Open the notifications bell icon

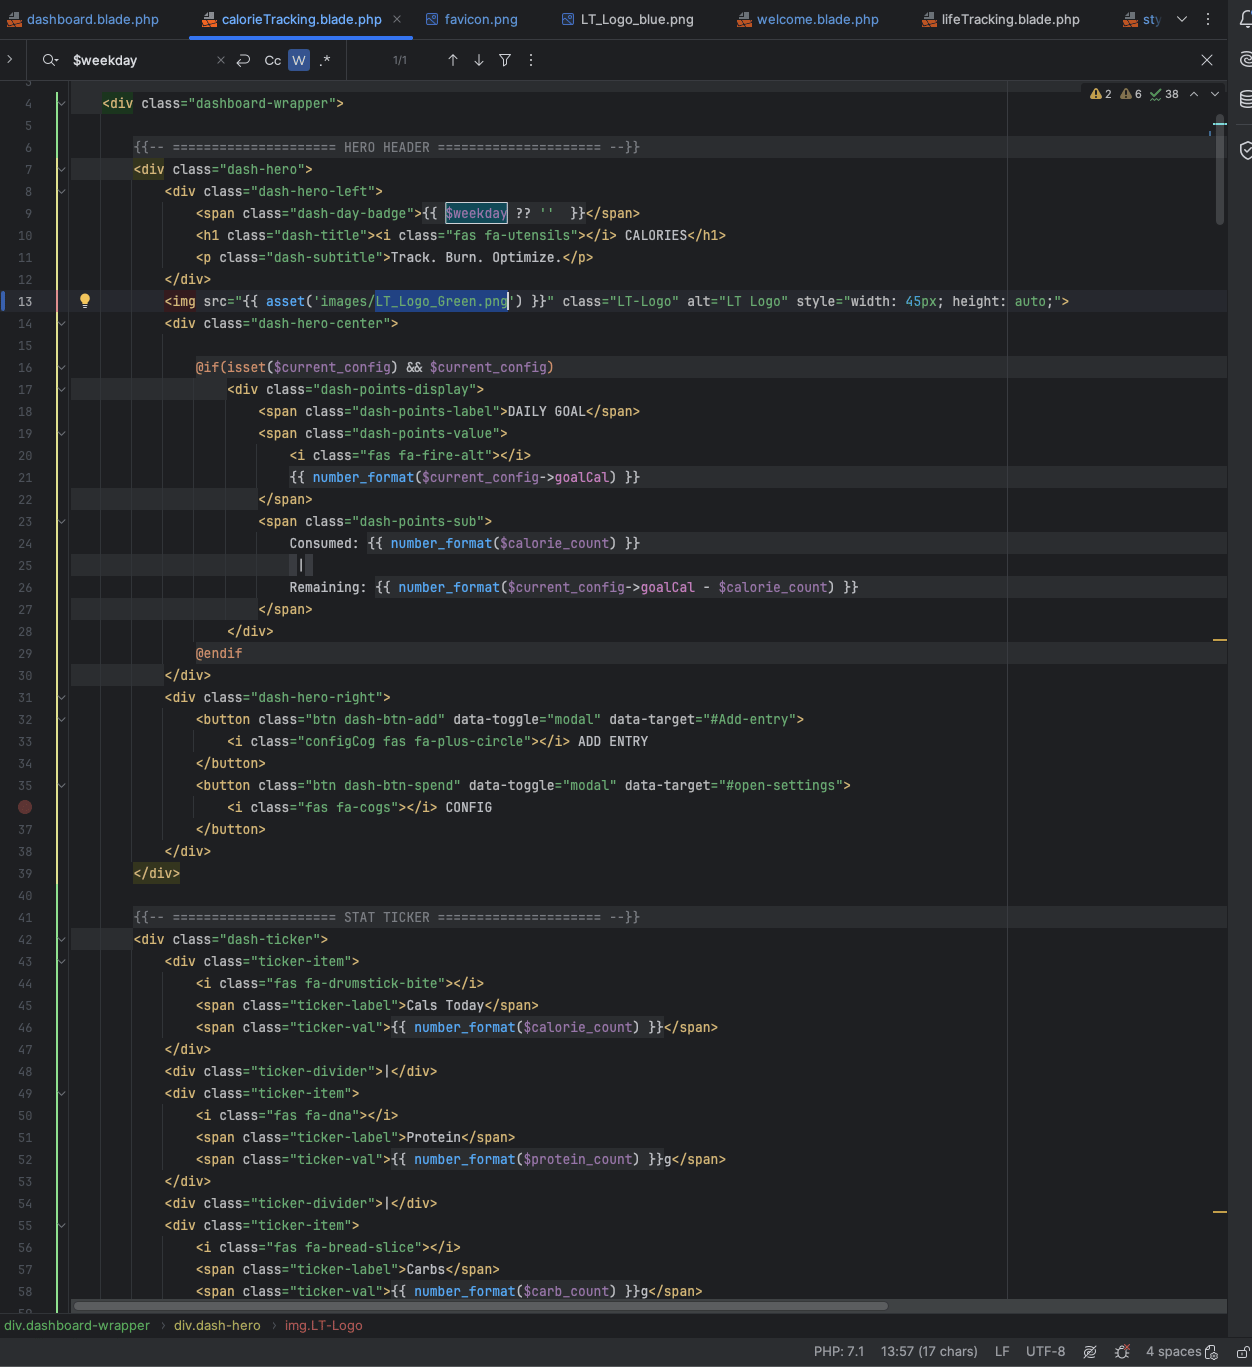click(1246, 20)
